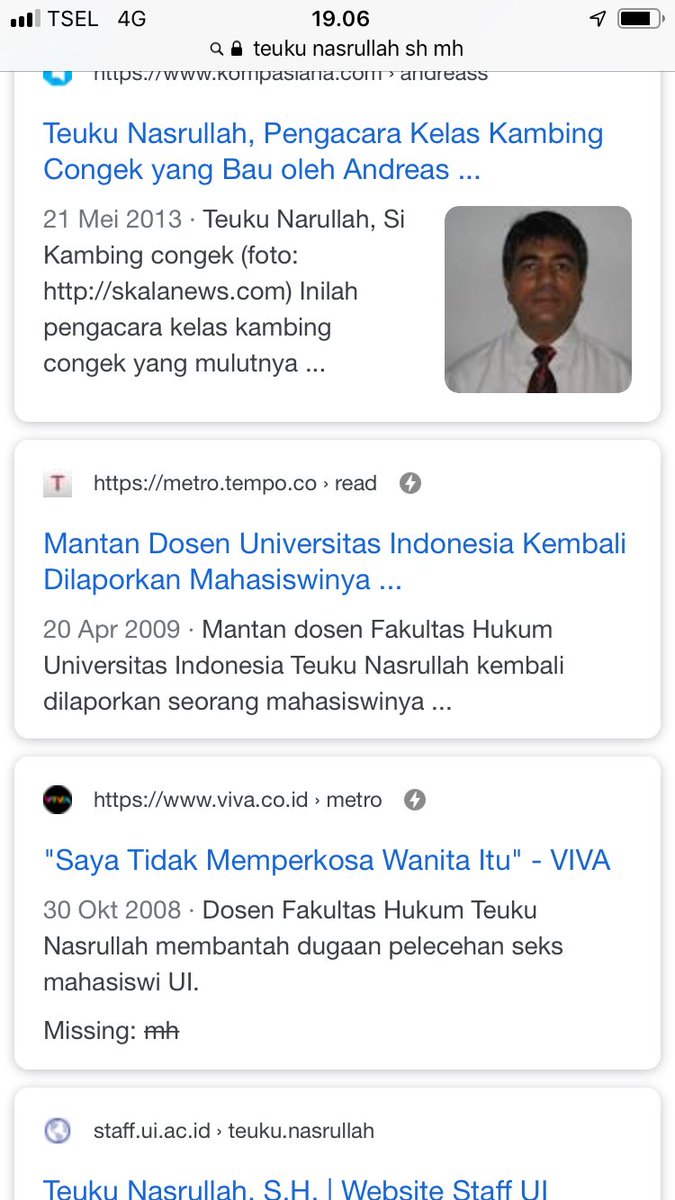Tap the AMP lightning icon beside viva.co.id
The width and height of the screenshot is (675, 1200).
click(415, 800)
